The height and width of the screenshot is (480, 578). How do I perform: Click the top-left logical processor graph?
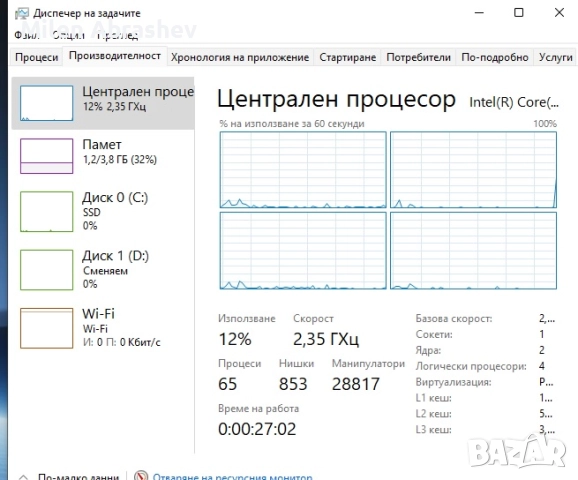coord(303,170)
